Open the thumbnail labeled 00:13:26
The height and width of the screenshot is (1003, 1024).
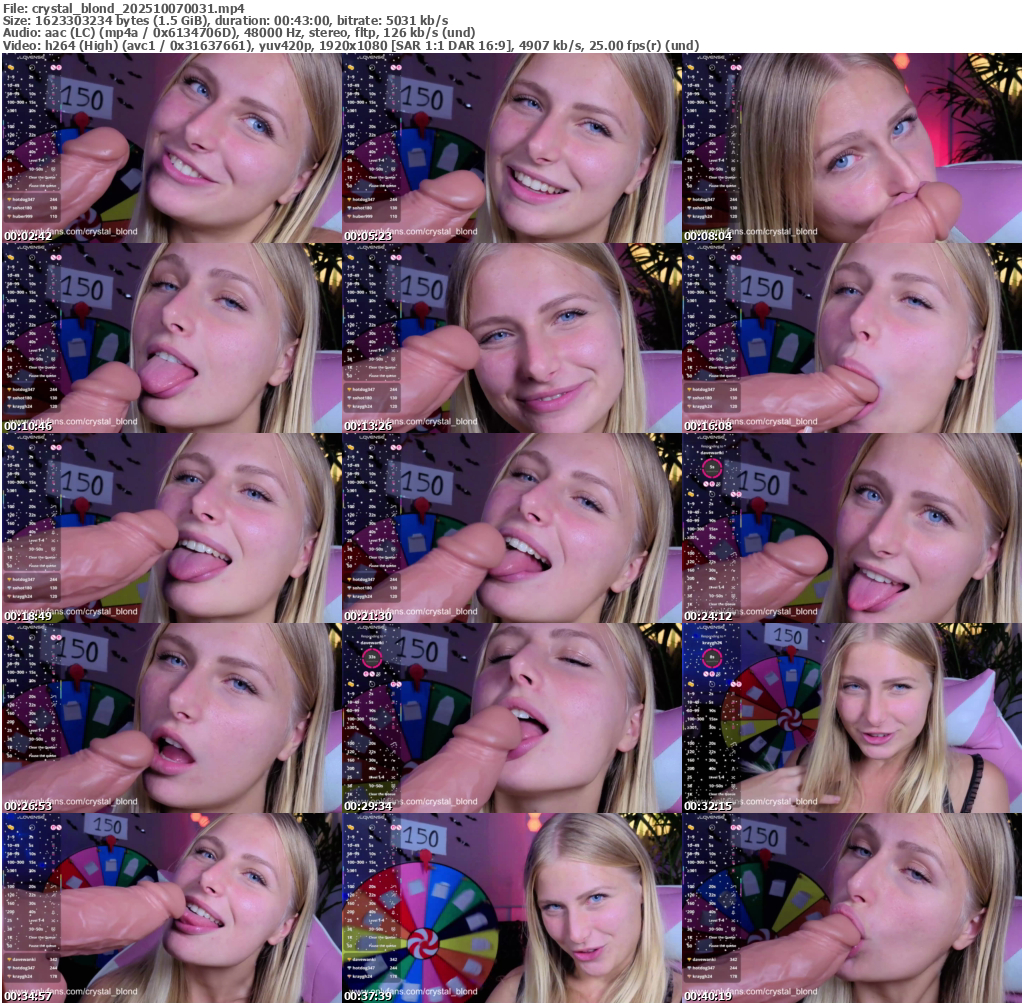512,338
